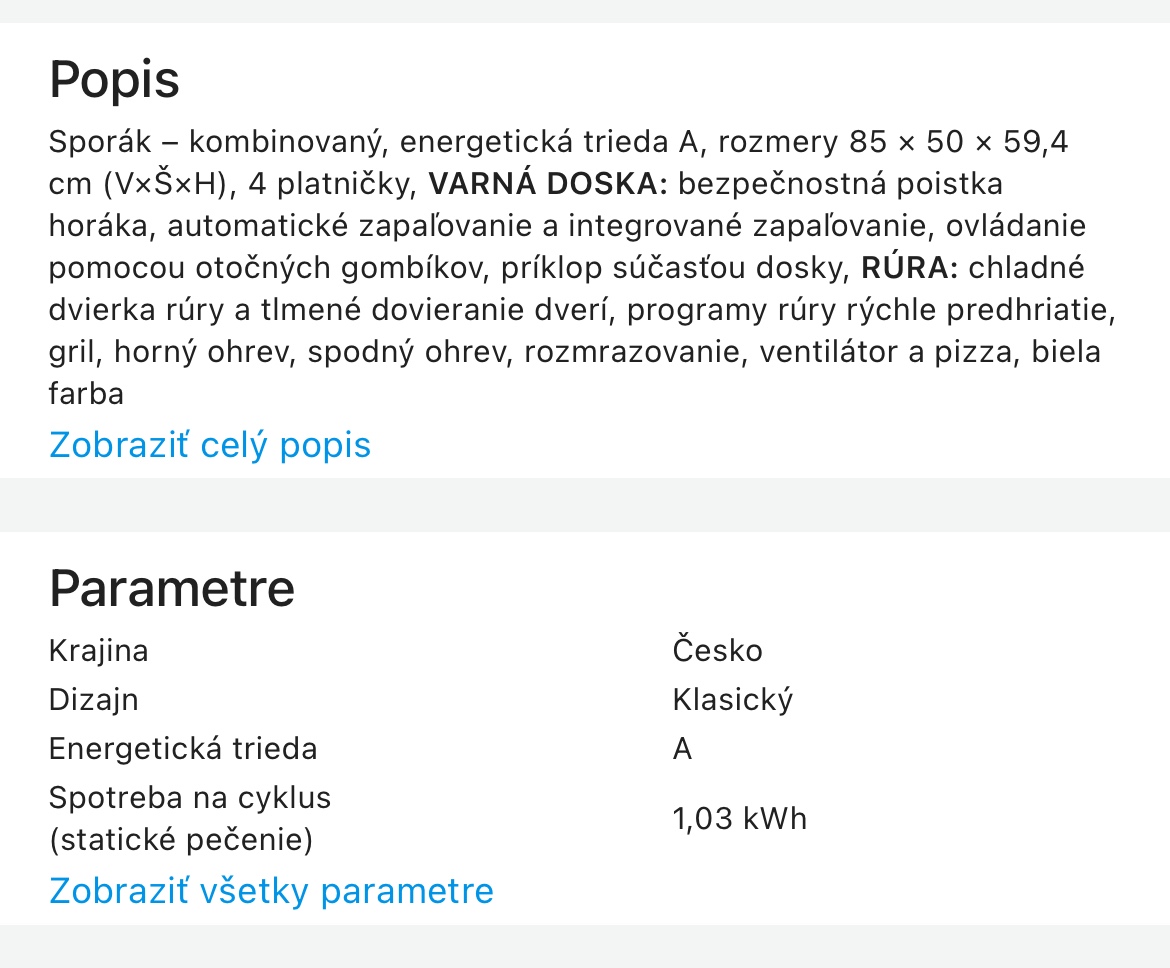
Task: Click the "Energetická trieda" parameter label
Action: click(x=184, y=748)
